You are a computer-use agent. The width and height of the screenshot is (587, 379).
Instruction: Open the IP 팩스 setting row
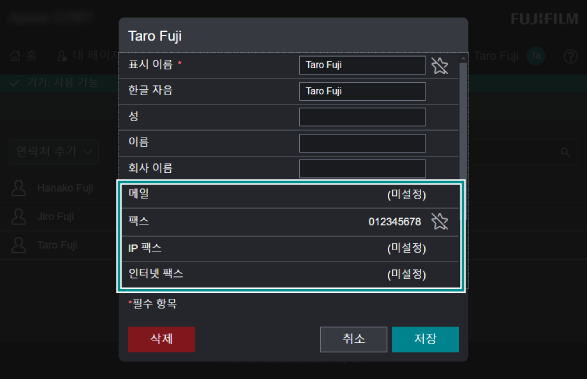(291, 248)
